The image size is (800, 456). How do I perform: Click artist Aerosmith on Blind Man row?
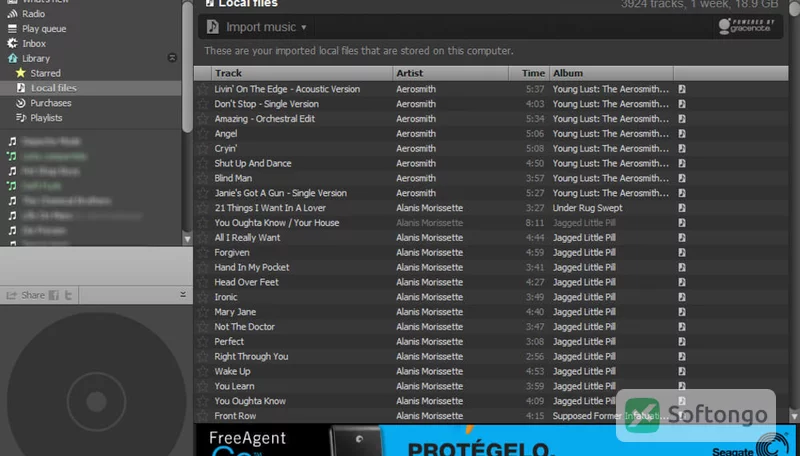(x=416, y=178)
